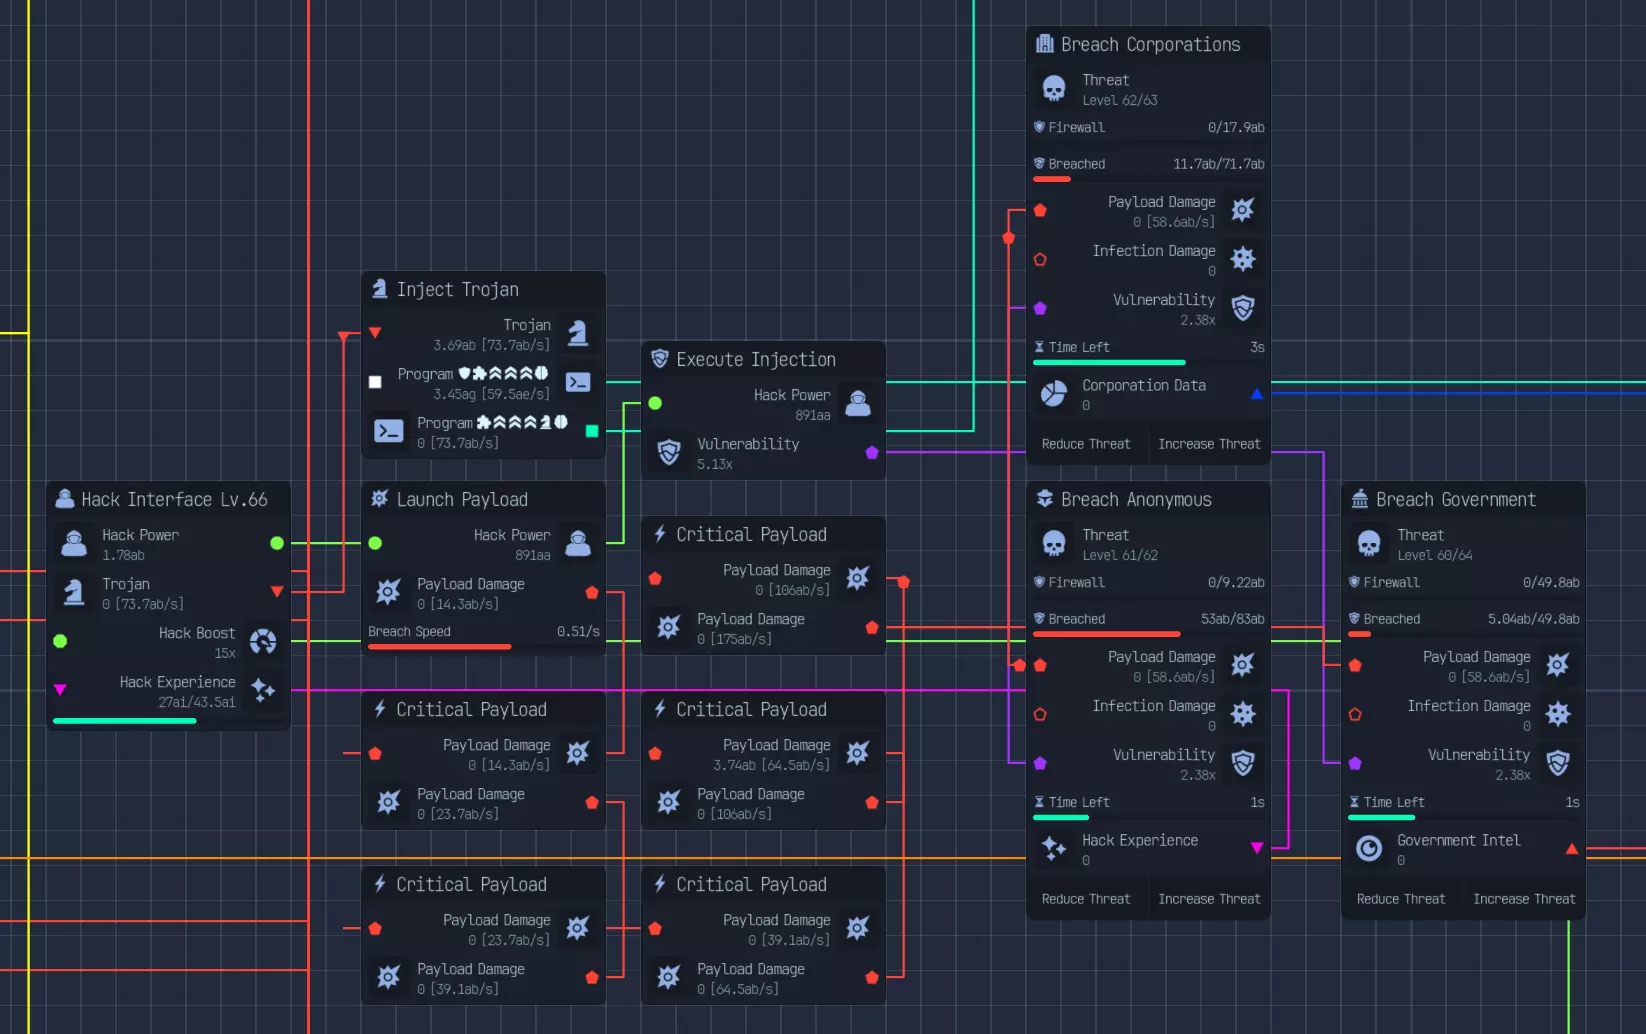Click the Breach Speed value 0.51/s

coord(578,632)
